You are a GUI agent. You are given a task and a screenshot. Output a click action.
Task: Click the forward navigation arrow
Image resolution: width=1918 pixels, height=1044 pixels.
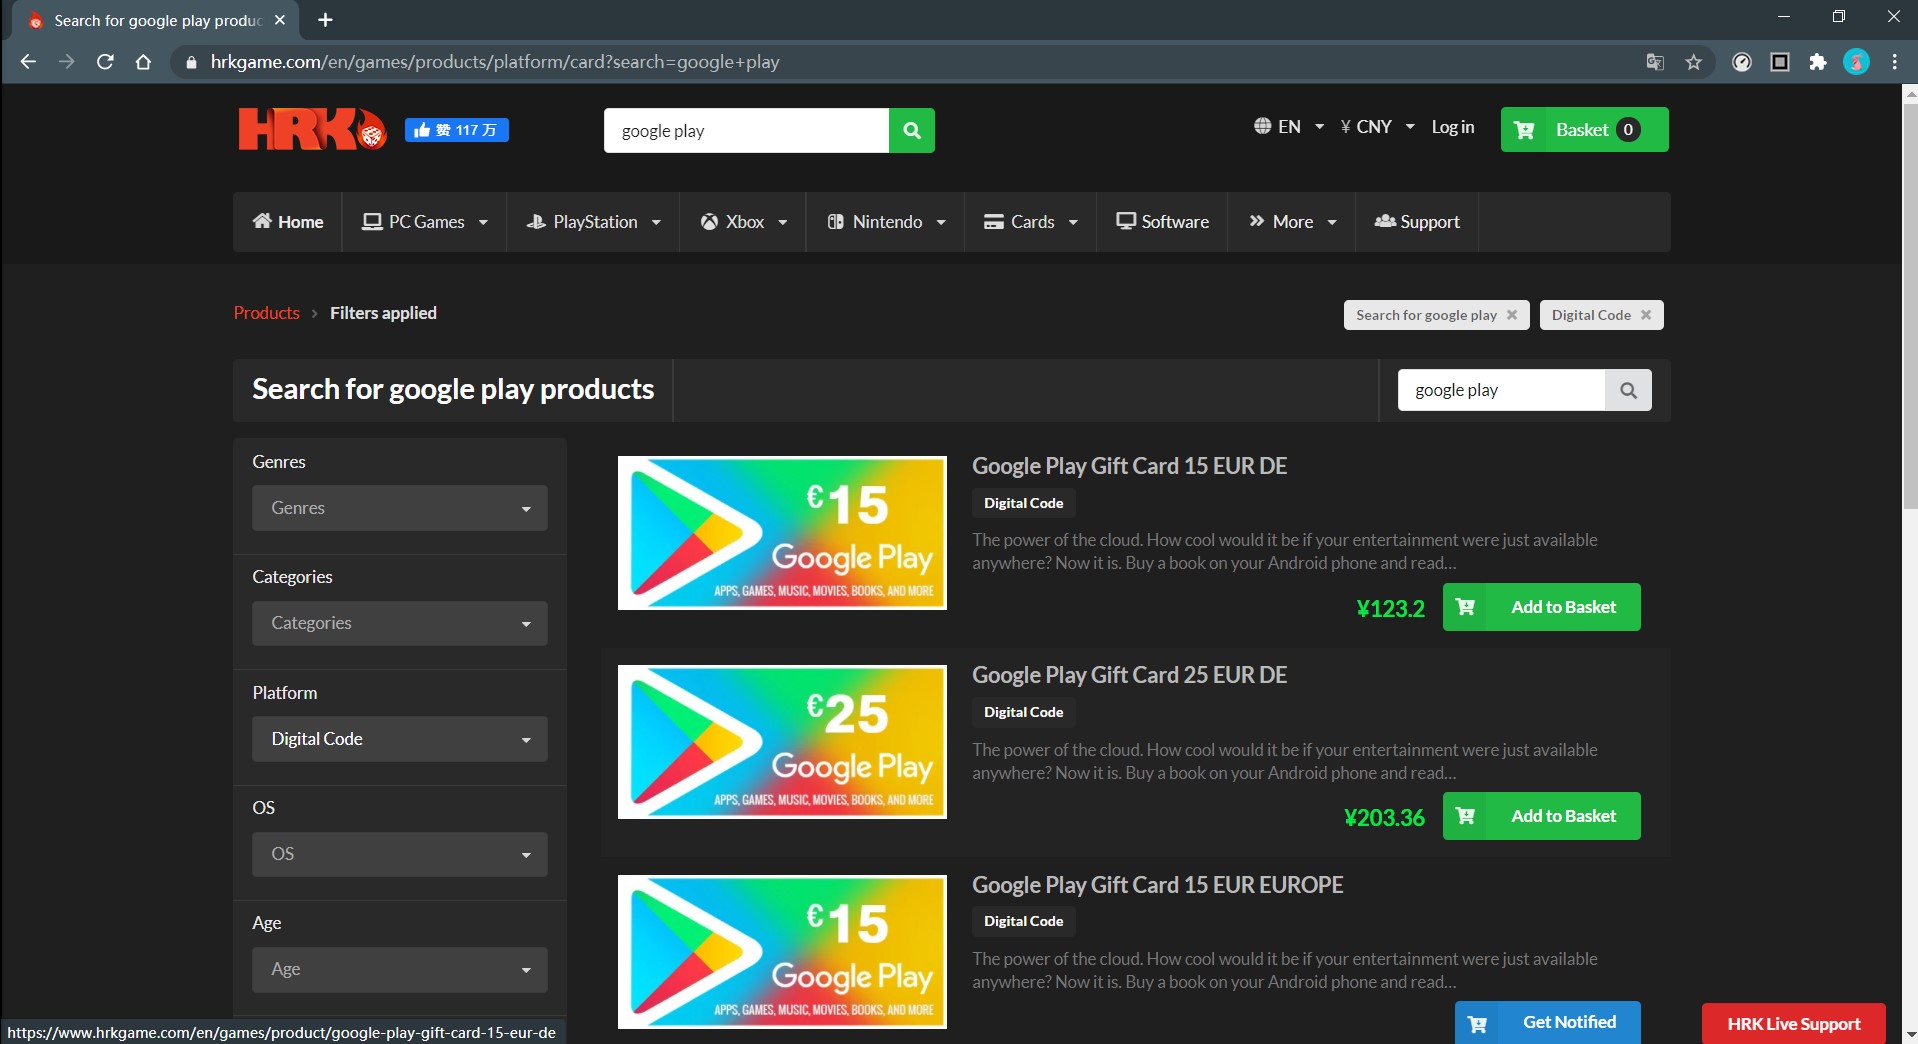pyautogui.click(x=67, y=62)
